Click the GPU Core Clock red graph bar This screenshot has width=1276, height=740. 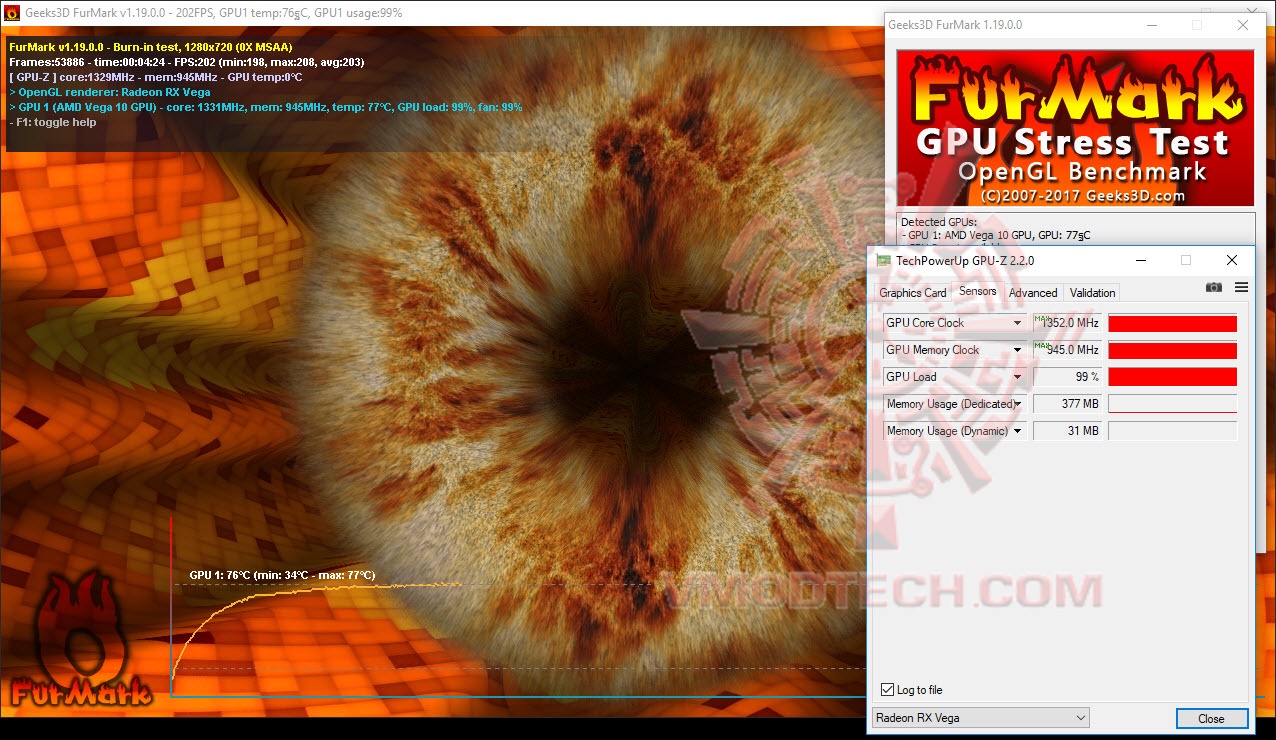tap(1172, 323)
